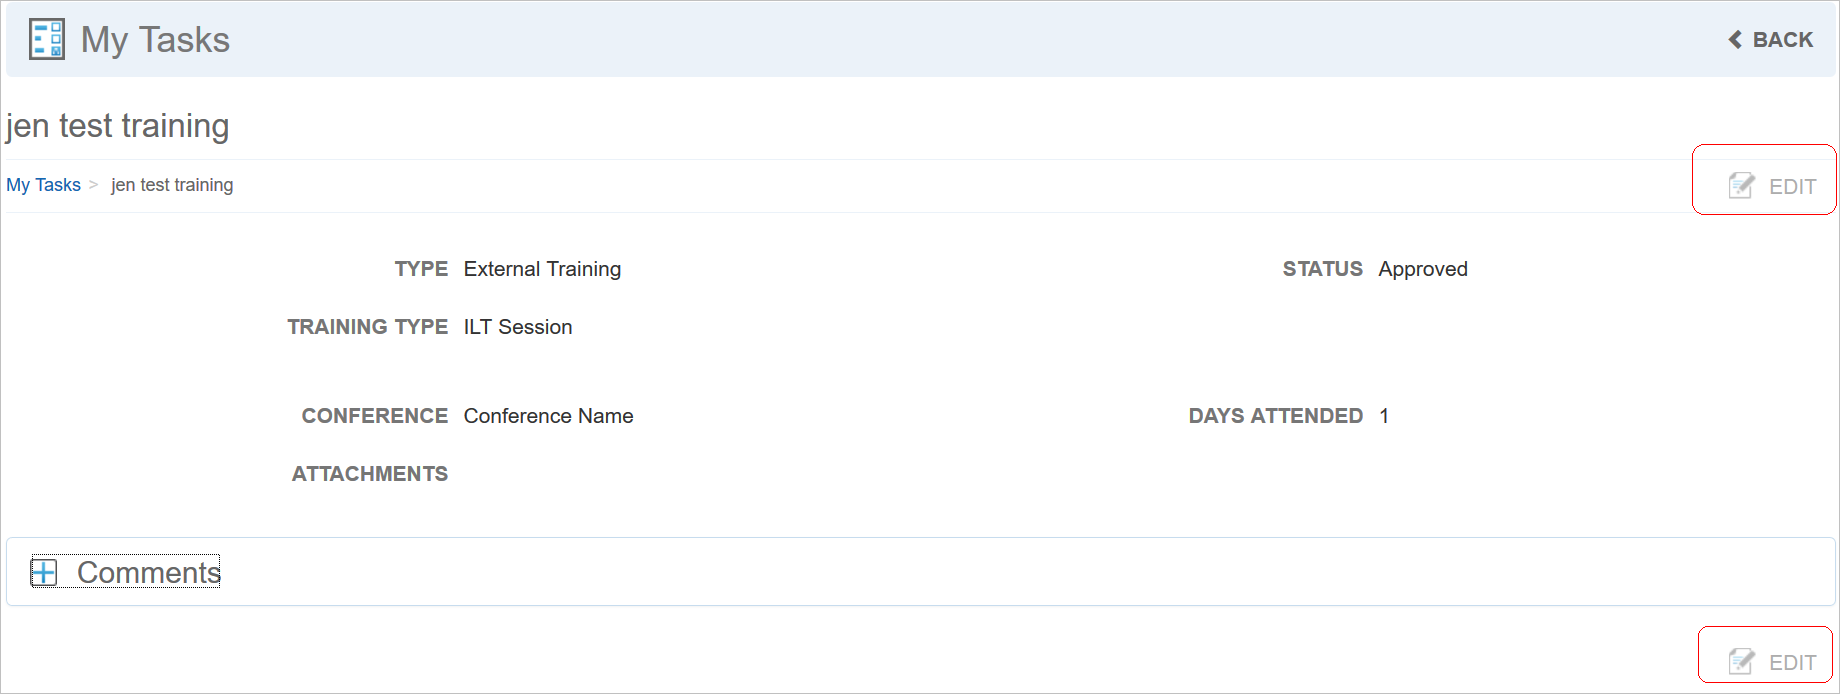Viewport: 1840px width, 694px height.
Task: Click the Conference Name value text
Action: [548, 416]
